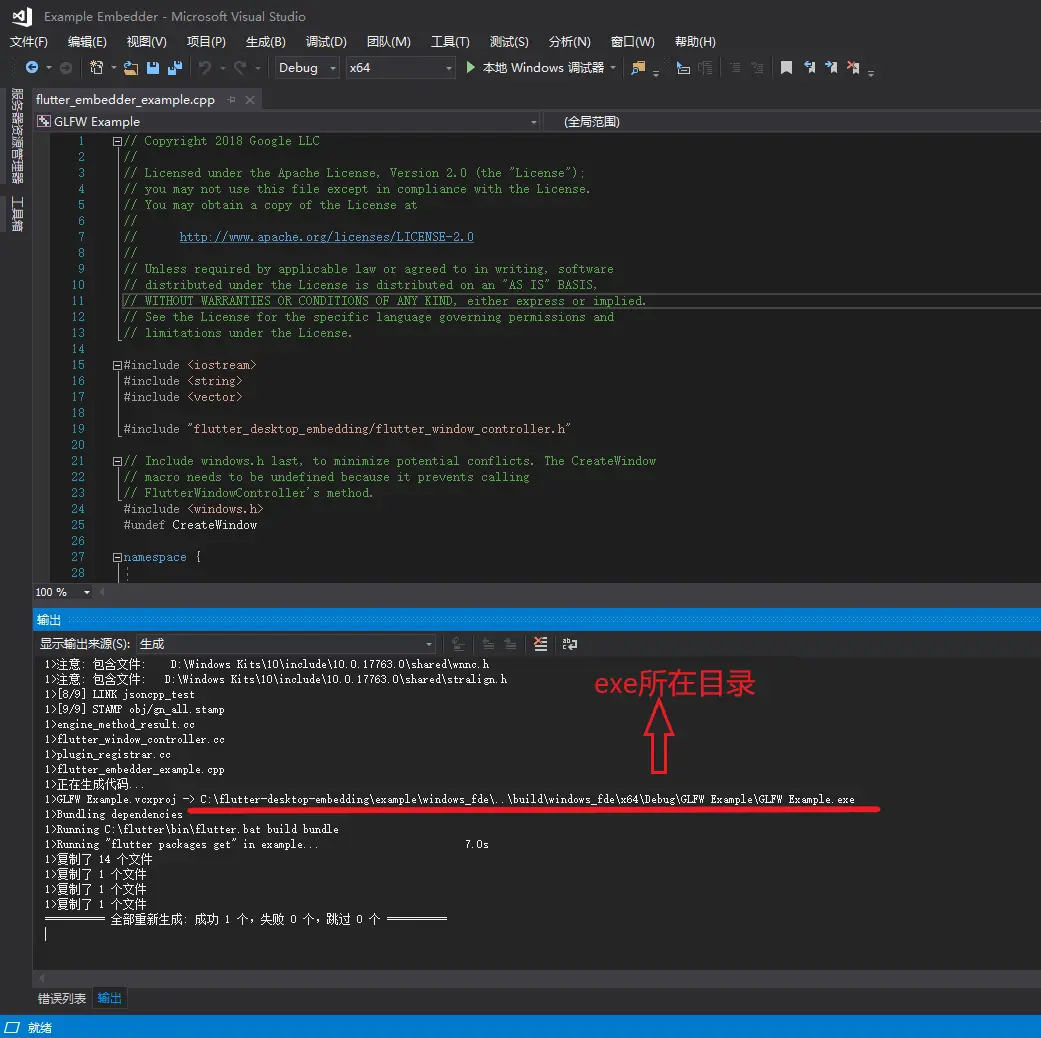Click the output line with GLFW Example.exe path
Viewport: 1041px width, 1038px height.
coord(449,799)
